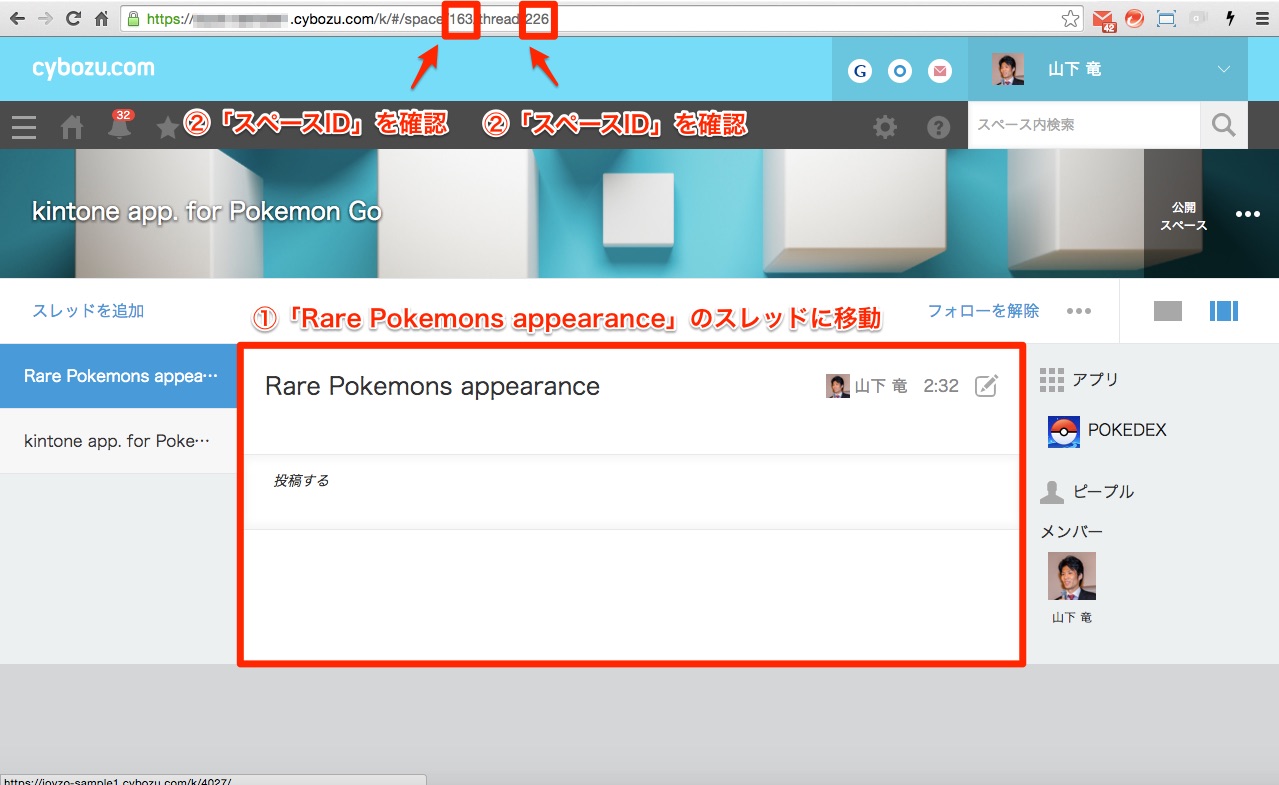Open the POKEDEX app link
The height and width of the screenshot is (785, 1279).
(1127, 431)
